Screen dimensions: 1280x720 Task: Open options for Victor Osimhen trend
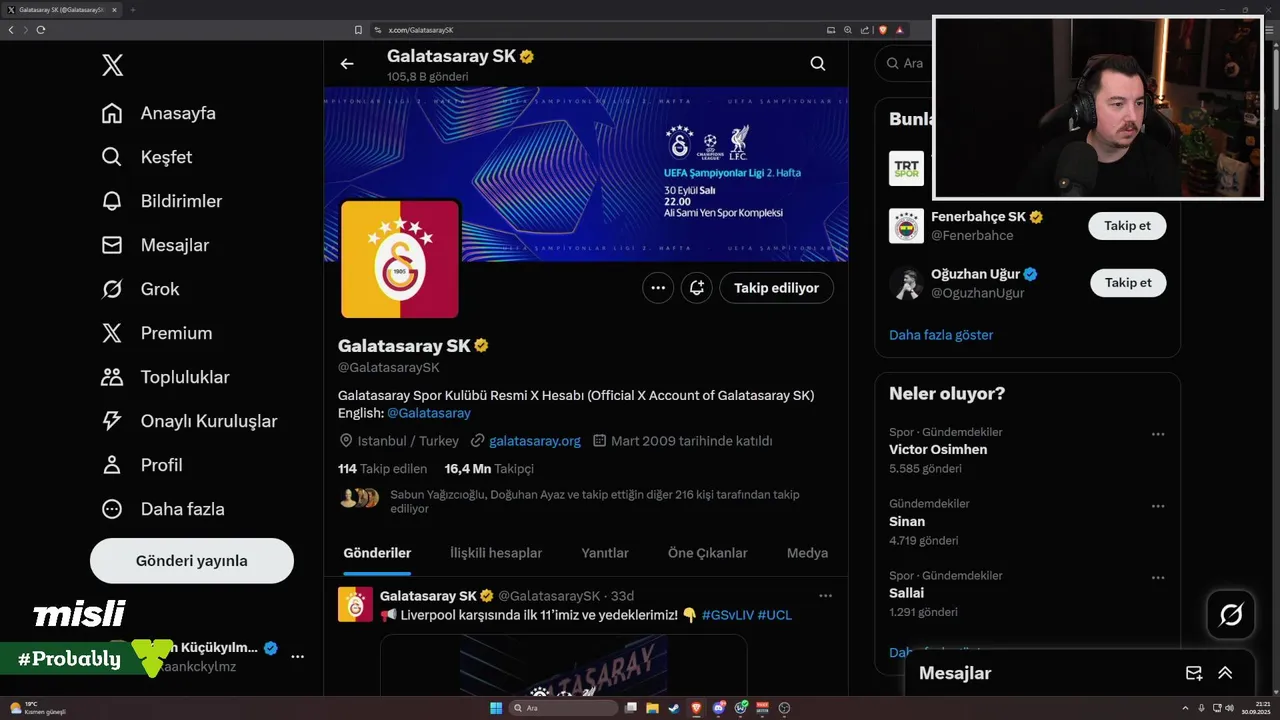[x=1158, y=434]
